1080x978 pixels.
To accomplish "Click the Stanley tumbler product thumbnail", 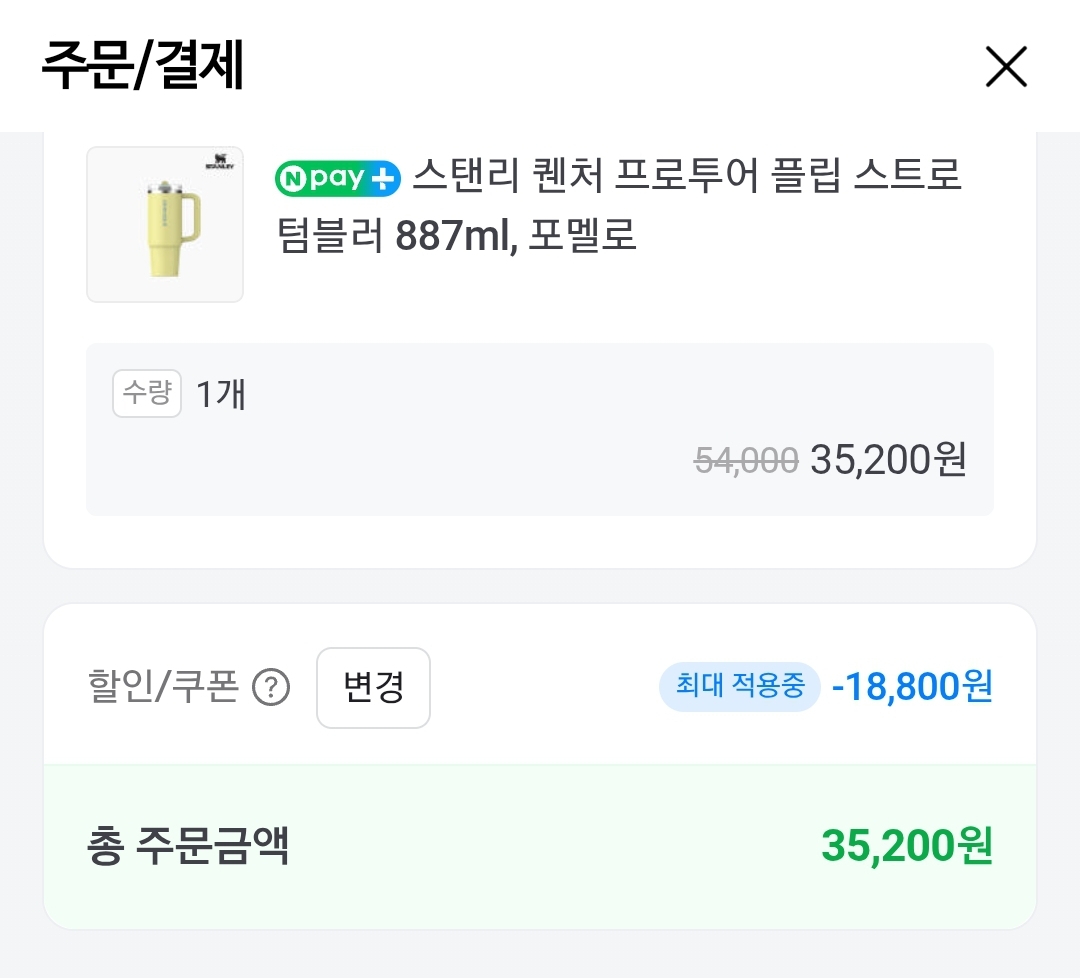I will pos(165,225).
